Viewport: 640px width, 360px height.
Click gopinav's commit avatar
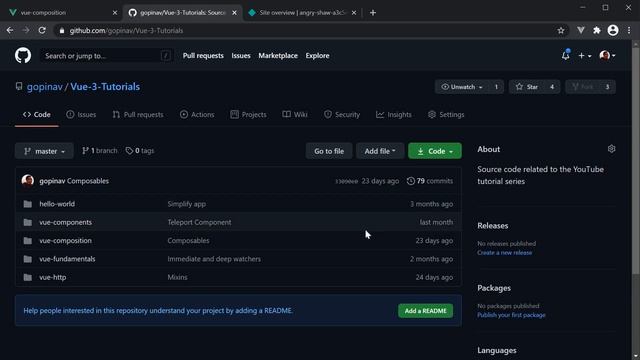click(28, 181)
